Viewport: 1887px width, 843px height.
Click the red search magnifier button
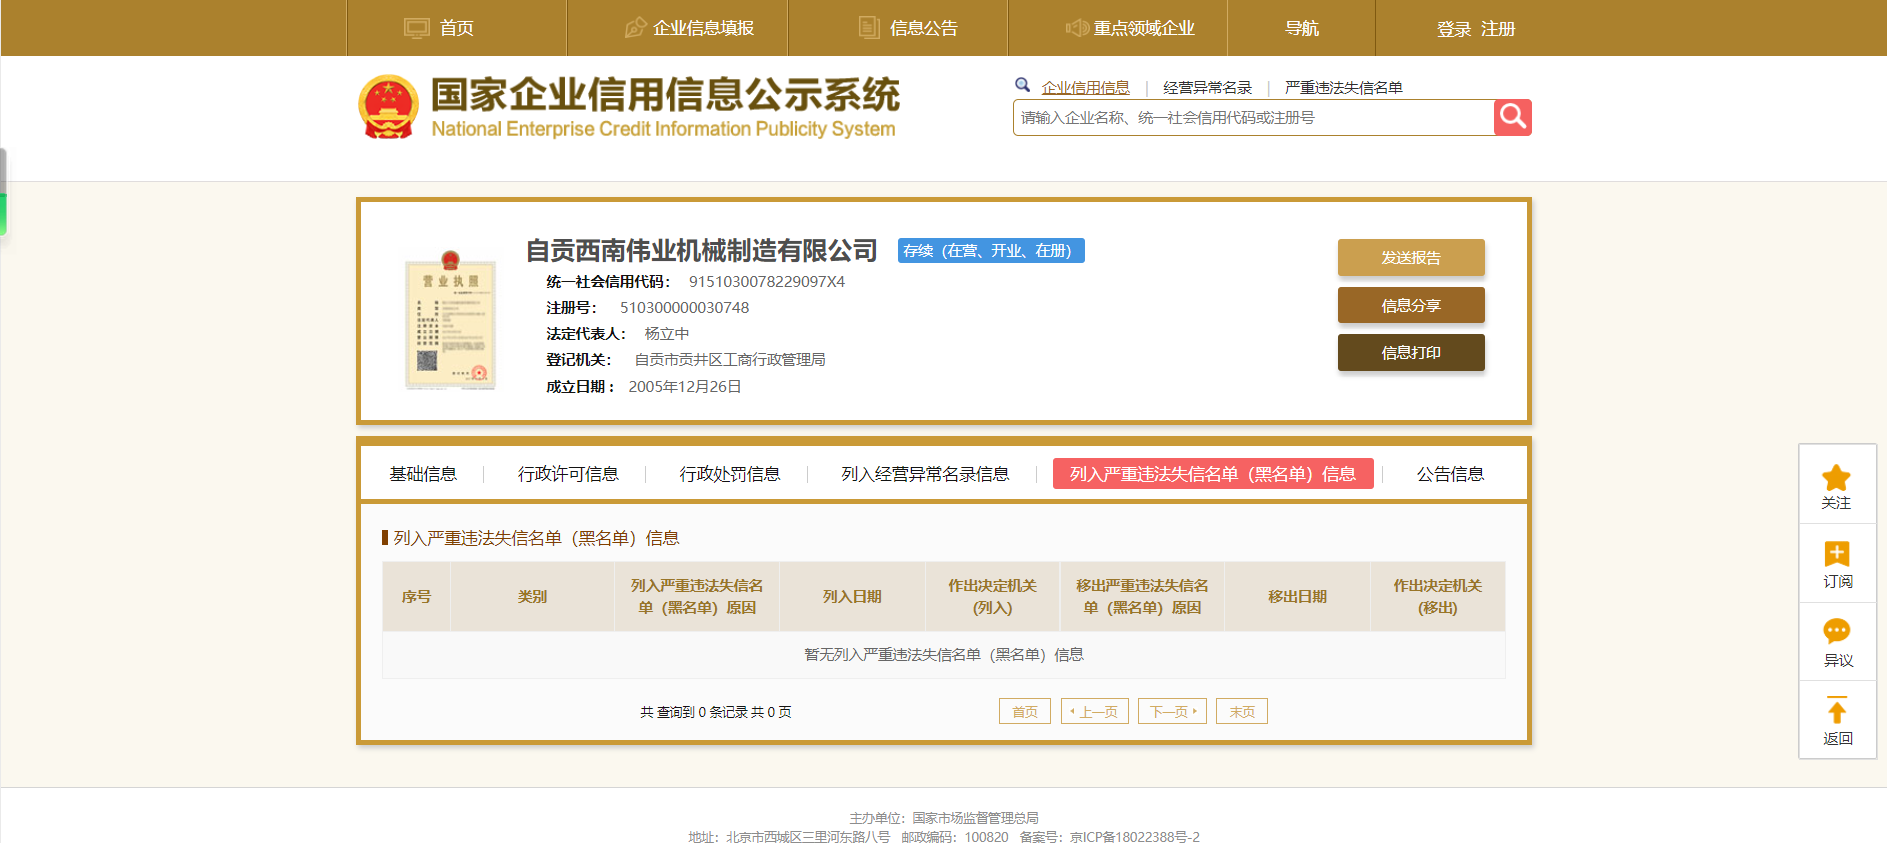click(1513, 117)
